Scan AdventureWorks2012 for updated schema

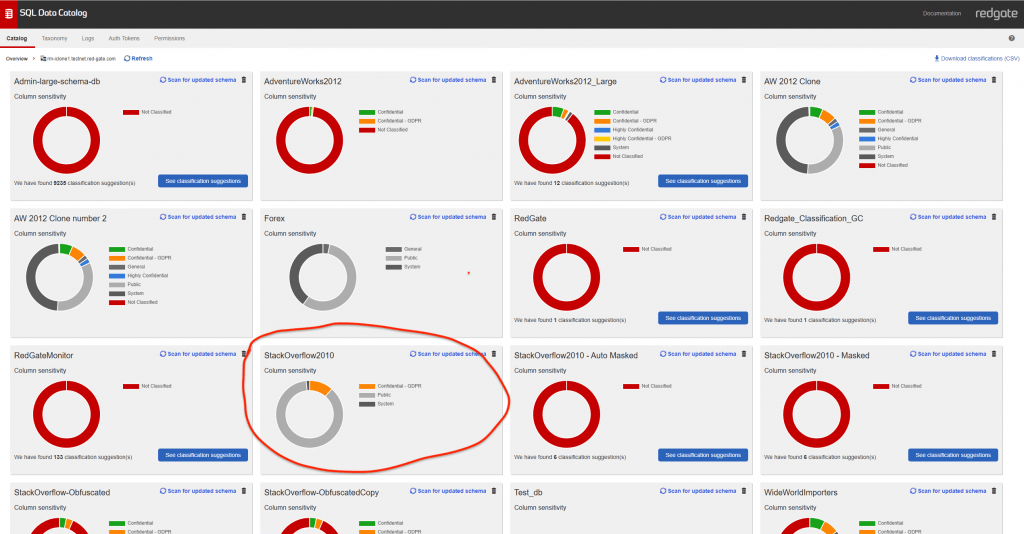448,80
